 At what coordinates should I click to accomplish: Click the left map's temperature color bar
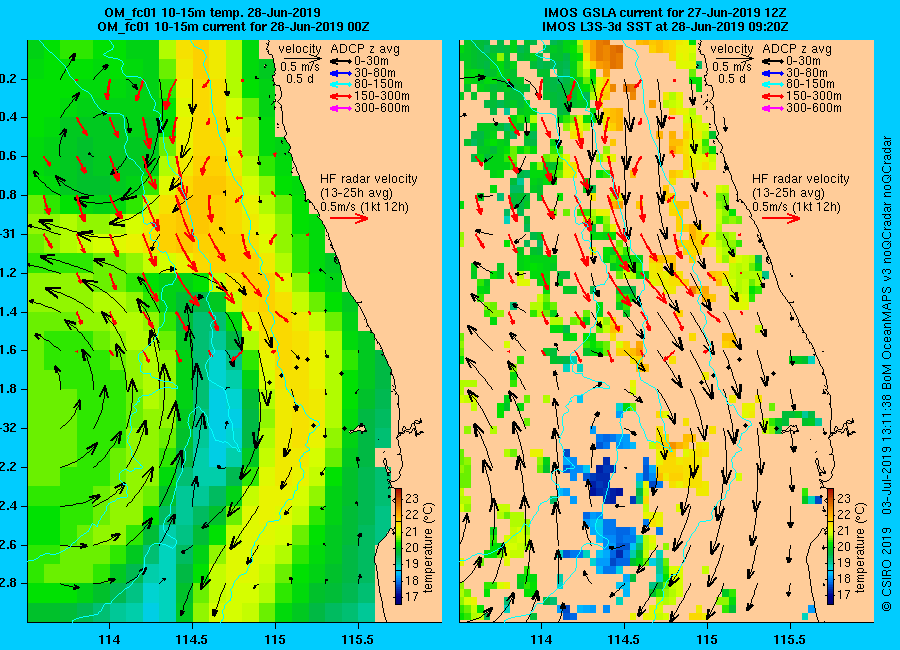click(x=398, y=546)
